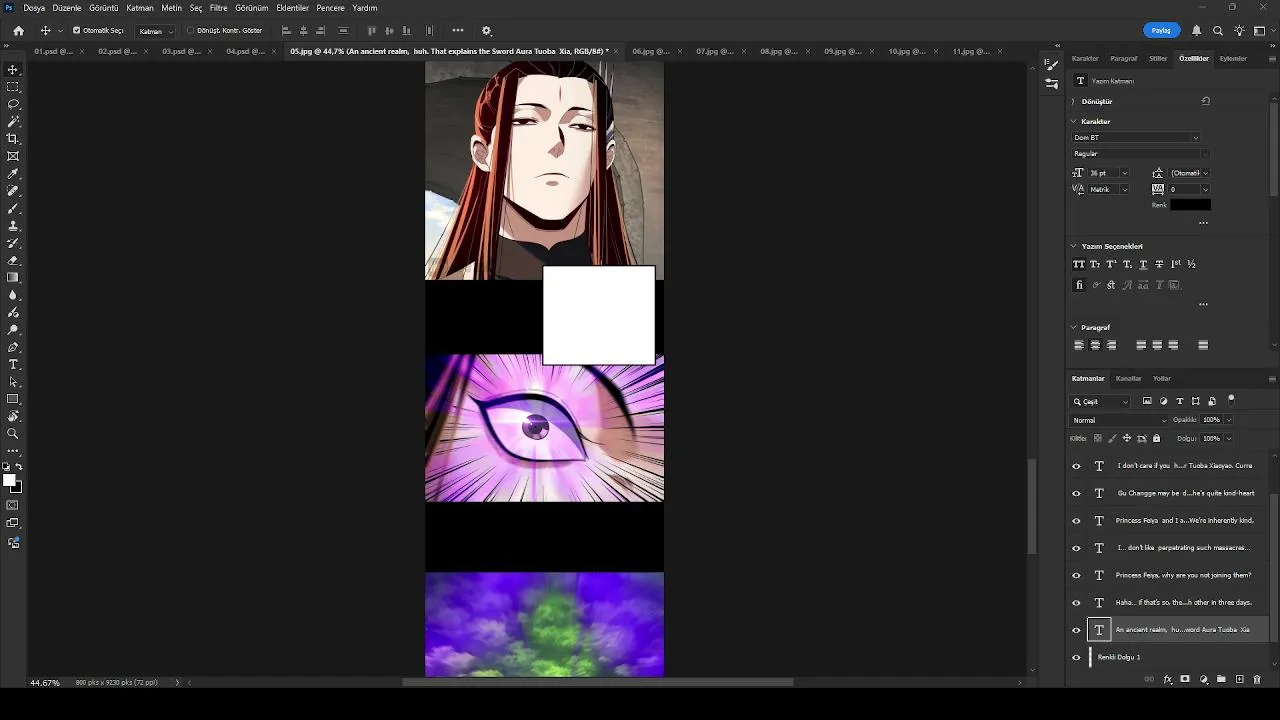This screenshot has width=1280, height=720.
Task: Select the Horizontal Type tool
Action: (x=13, y=364)
